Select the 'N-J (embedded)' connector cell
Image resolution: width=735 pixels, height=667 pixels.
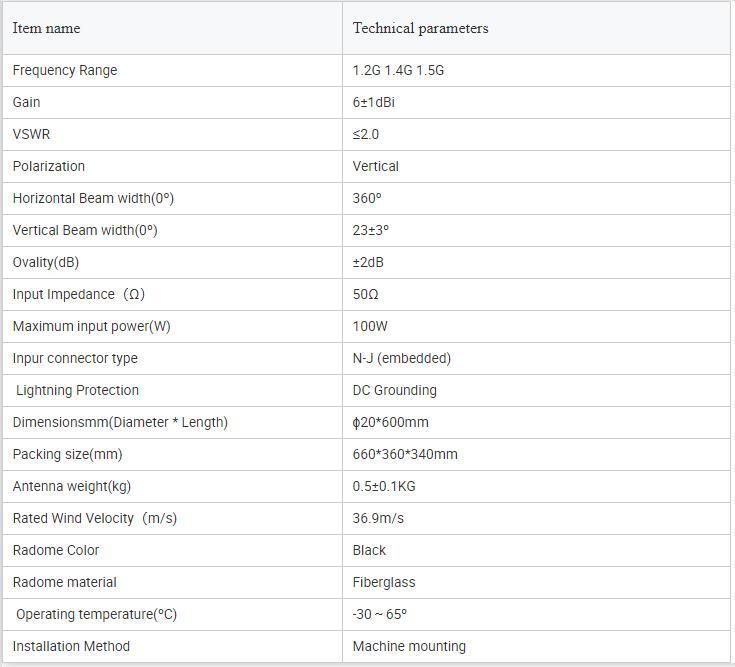[536, 359]
